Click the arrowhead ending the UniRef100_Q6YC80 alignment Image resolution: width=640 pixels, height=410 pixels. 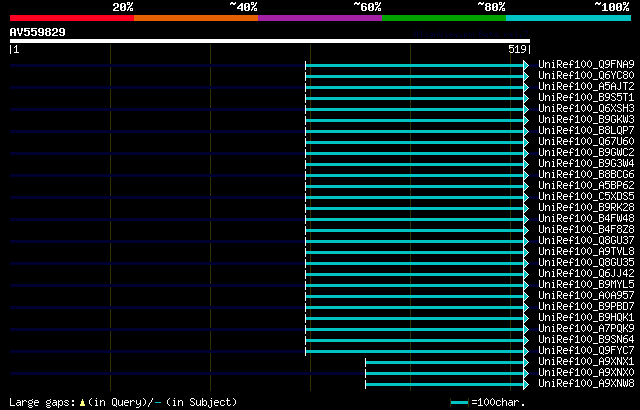coord(526,76)
